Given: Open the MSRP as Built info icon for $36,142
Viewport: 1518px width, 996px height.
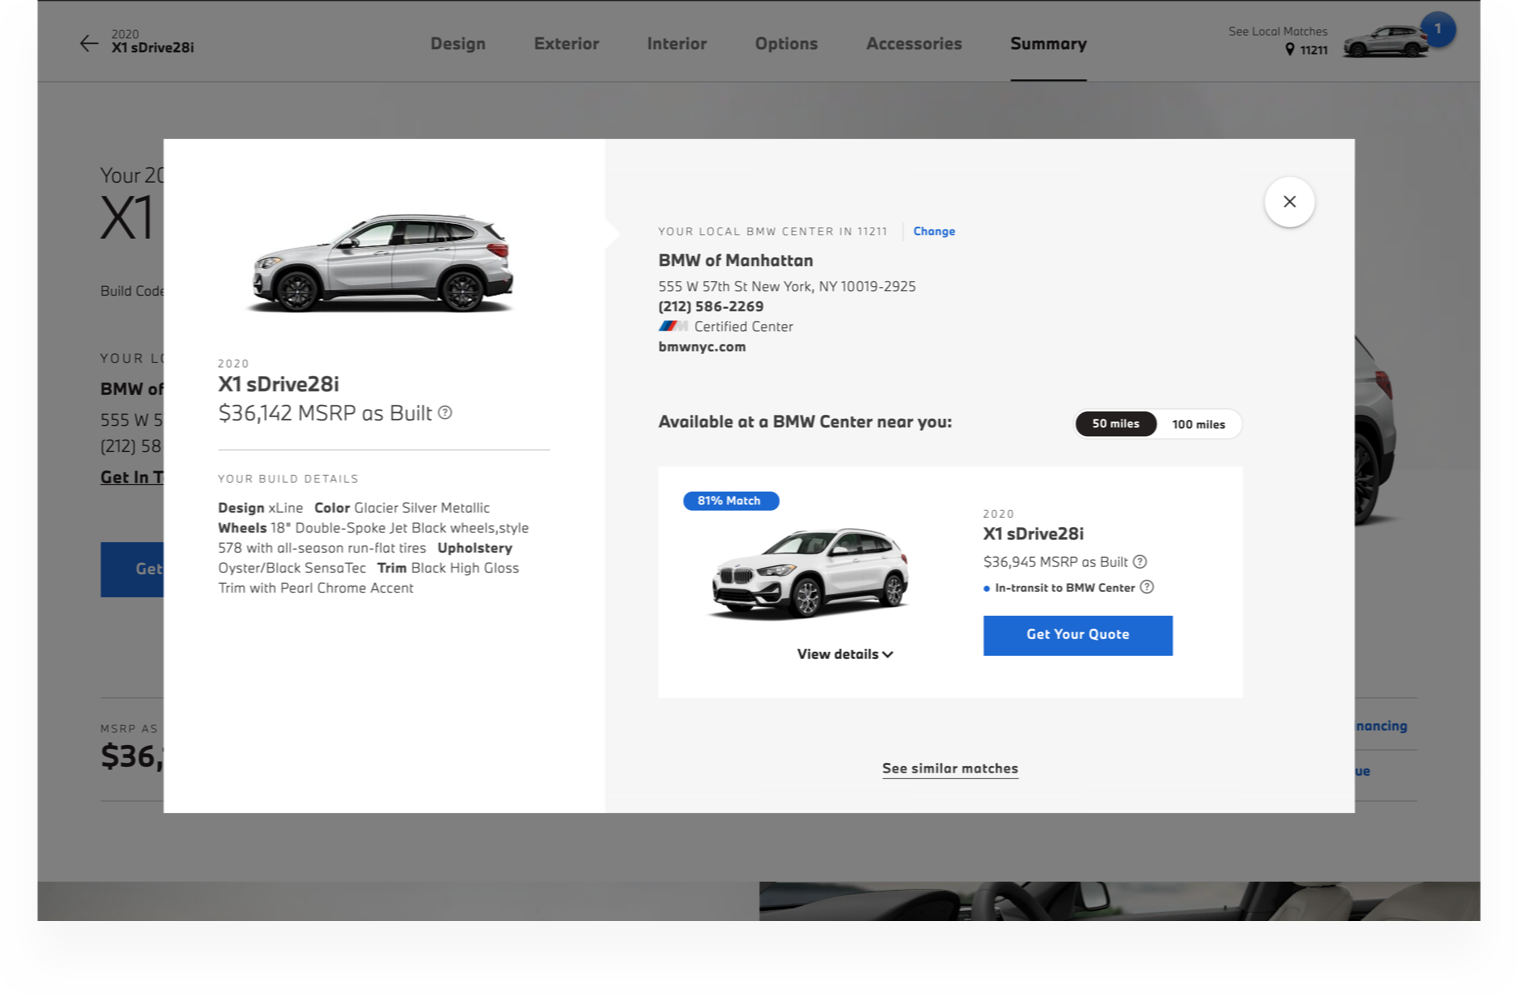Looking at the screenshot, I should pos(445,413).
